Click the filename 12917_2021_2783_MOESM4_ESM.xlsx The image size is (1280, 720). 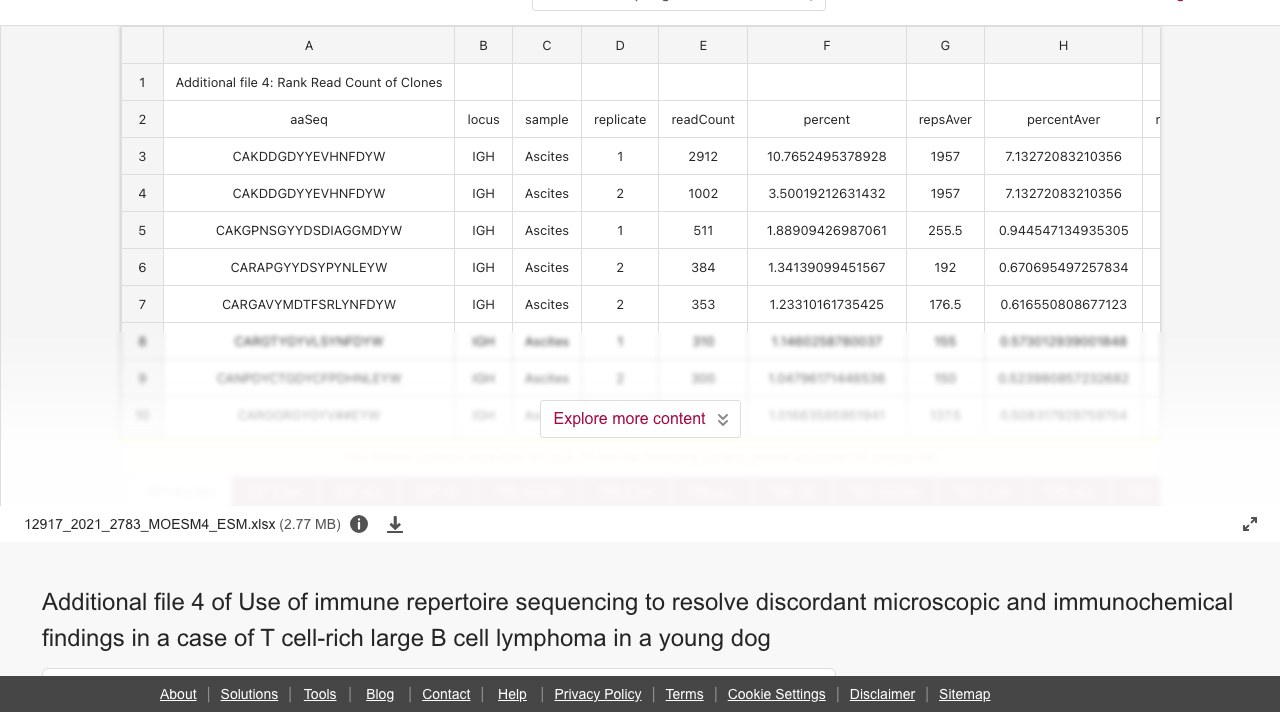(150, 524)
